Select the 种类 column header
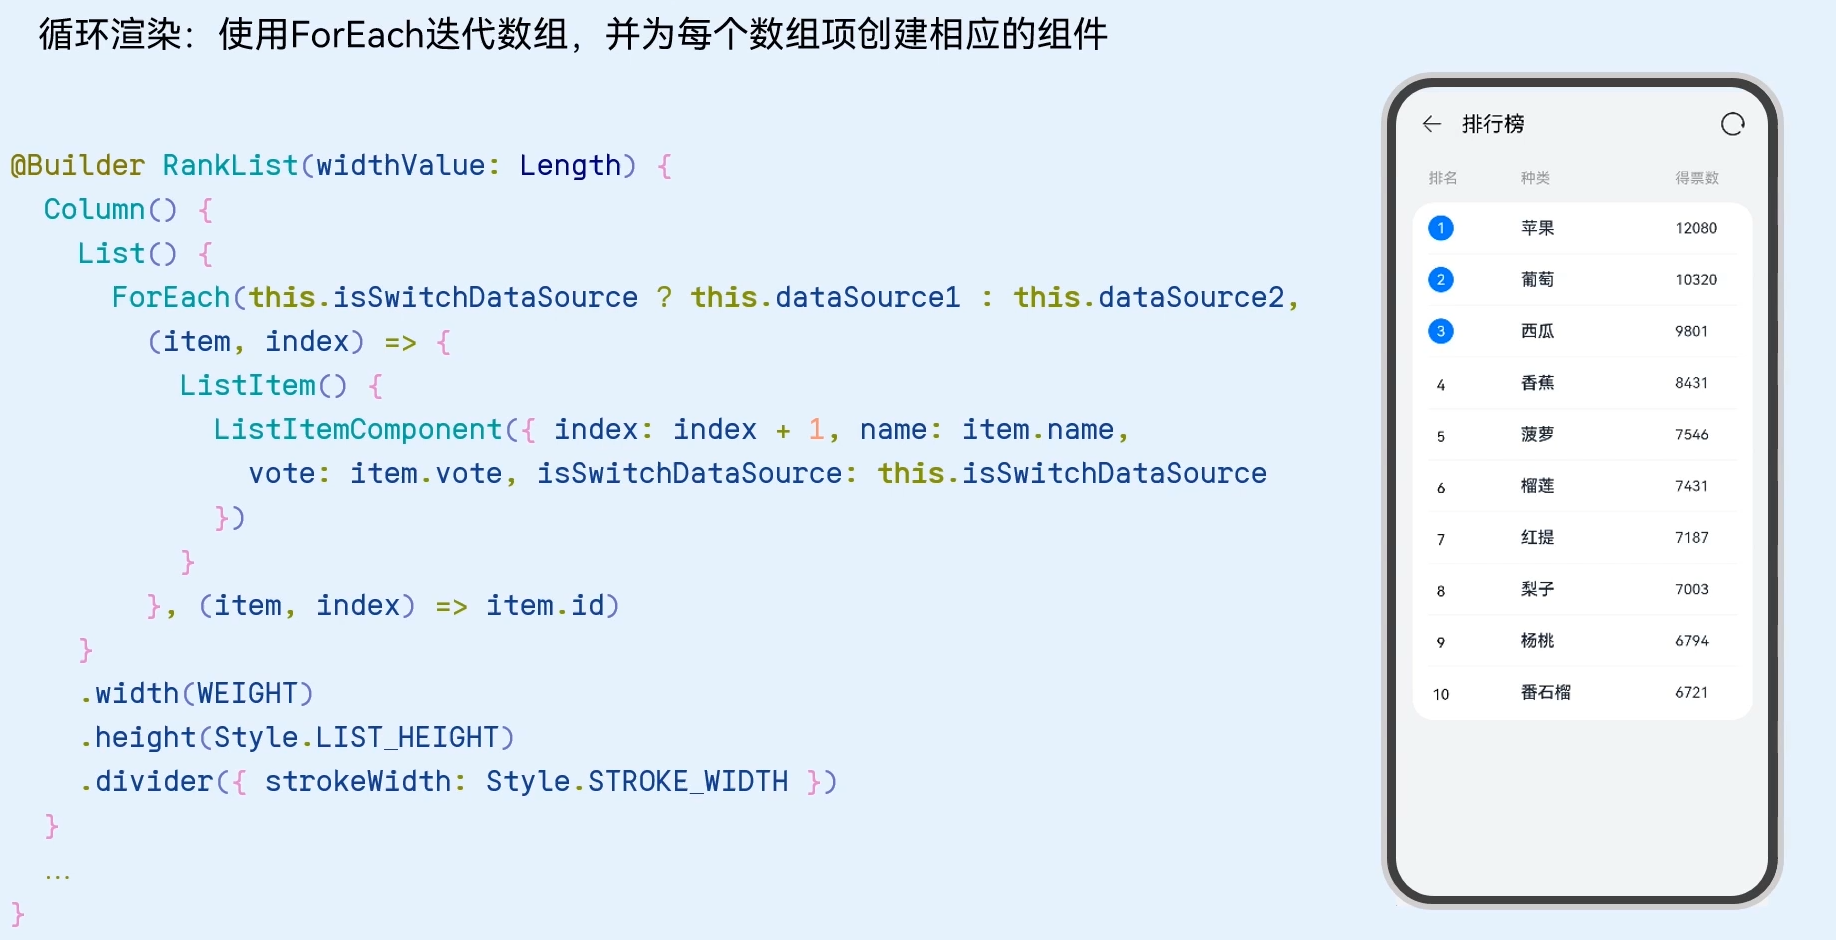This screenshot has width=1836, height=940. tap(1535, 178)
